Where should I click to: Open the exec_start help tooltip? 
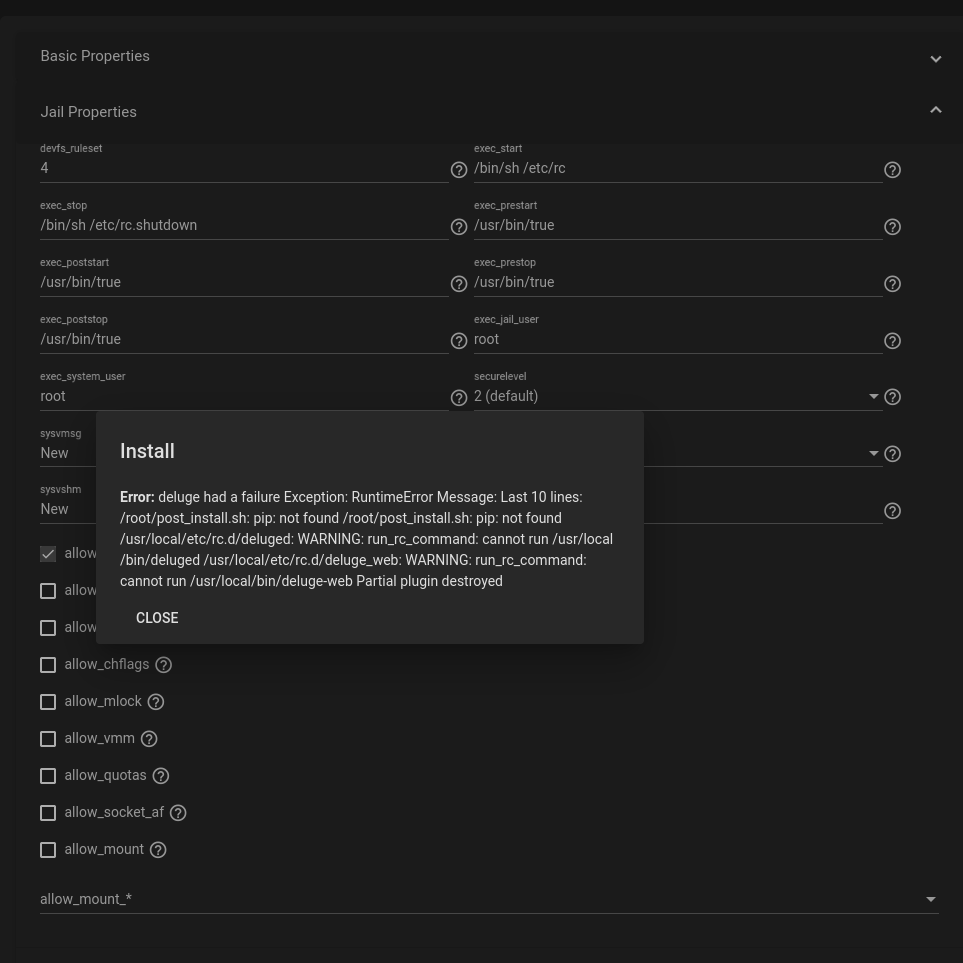point(892,170)
